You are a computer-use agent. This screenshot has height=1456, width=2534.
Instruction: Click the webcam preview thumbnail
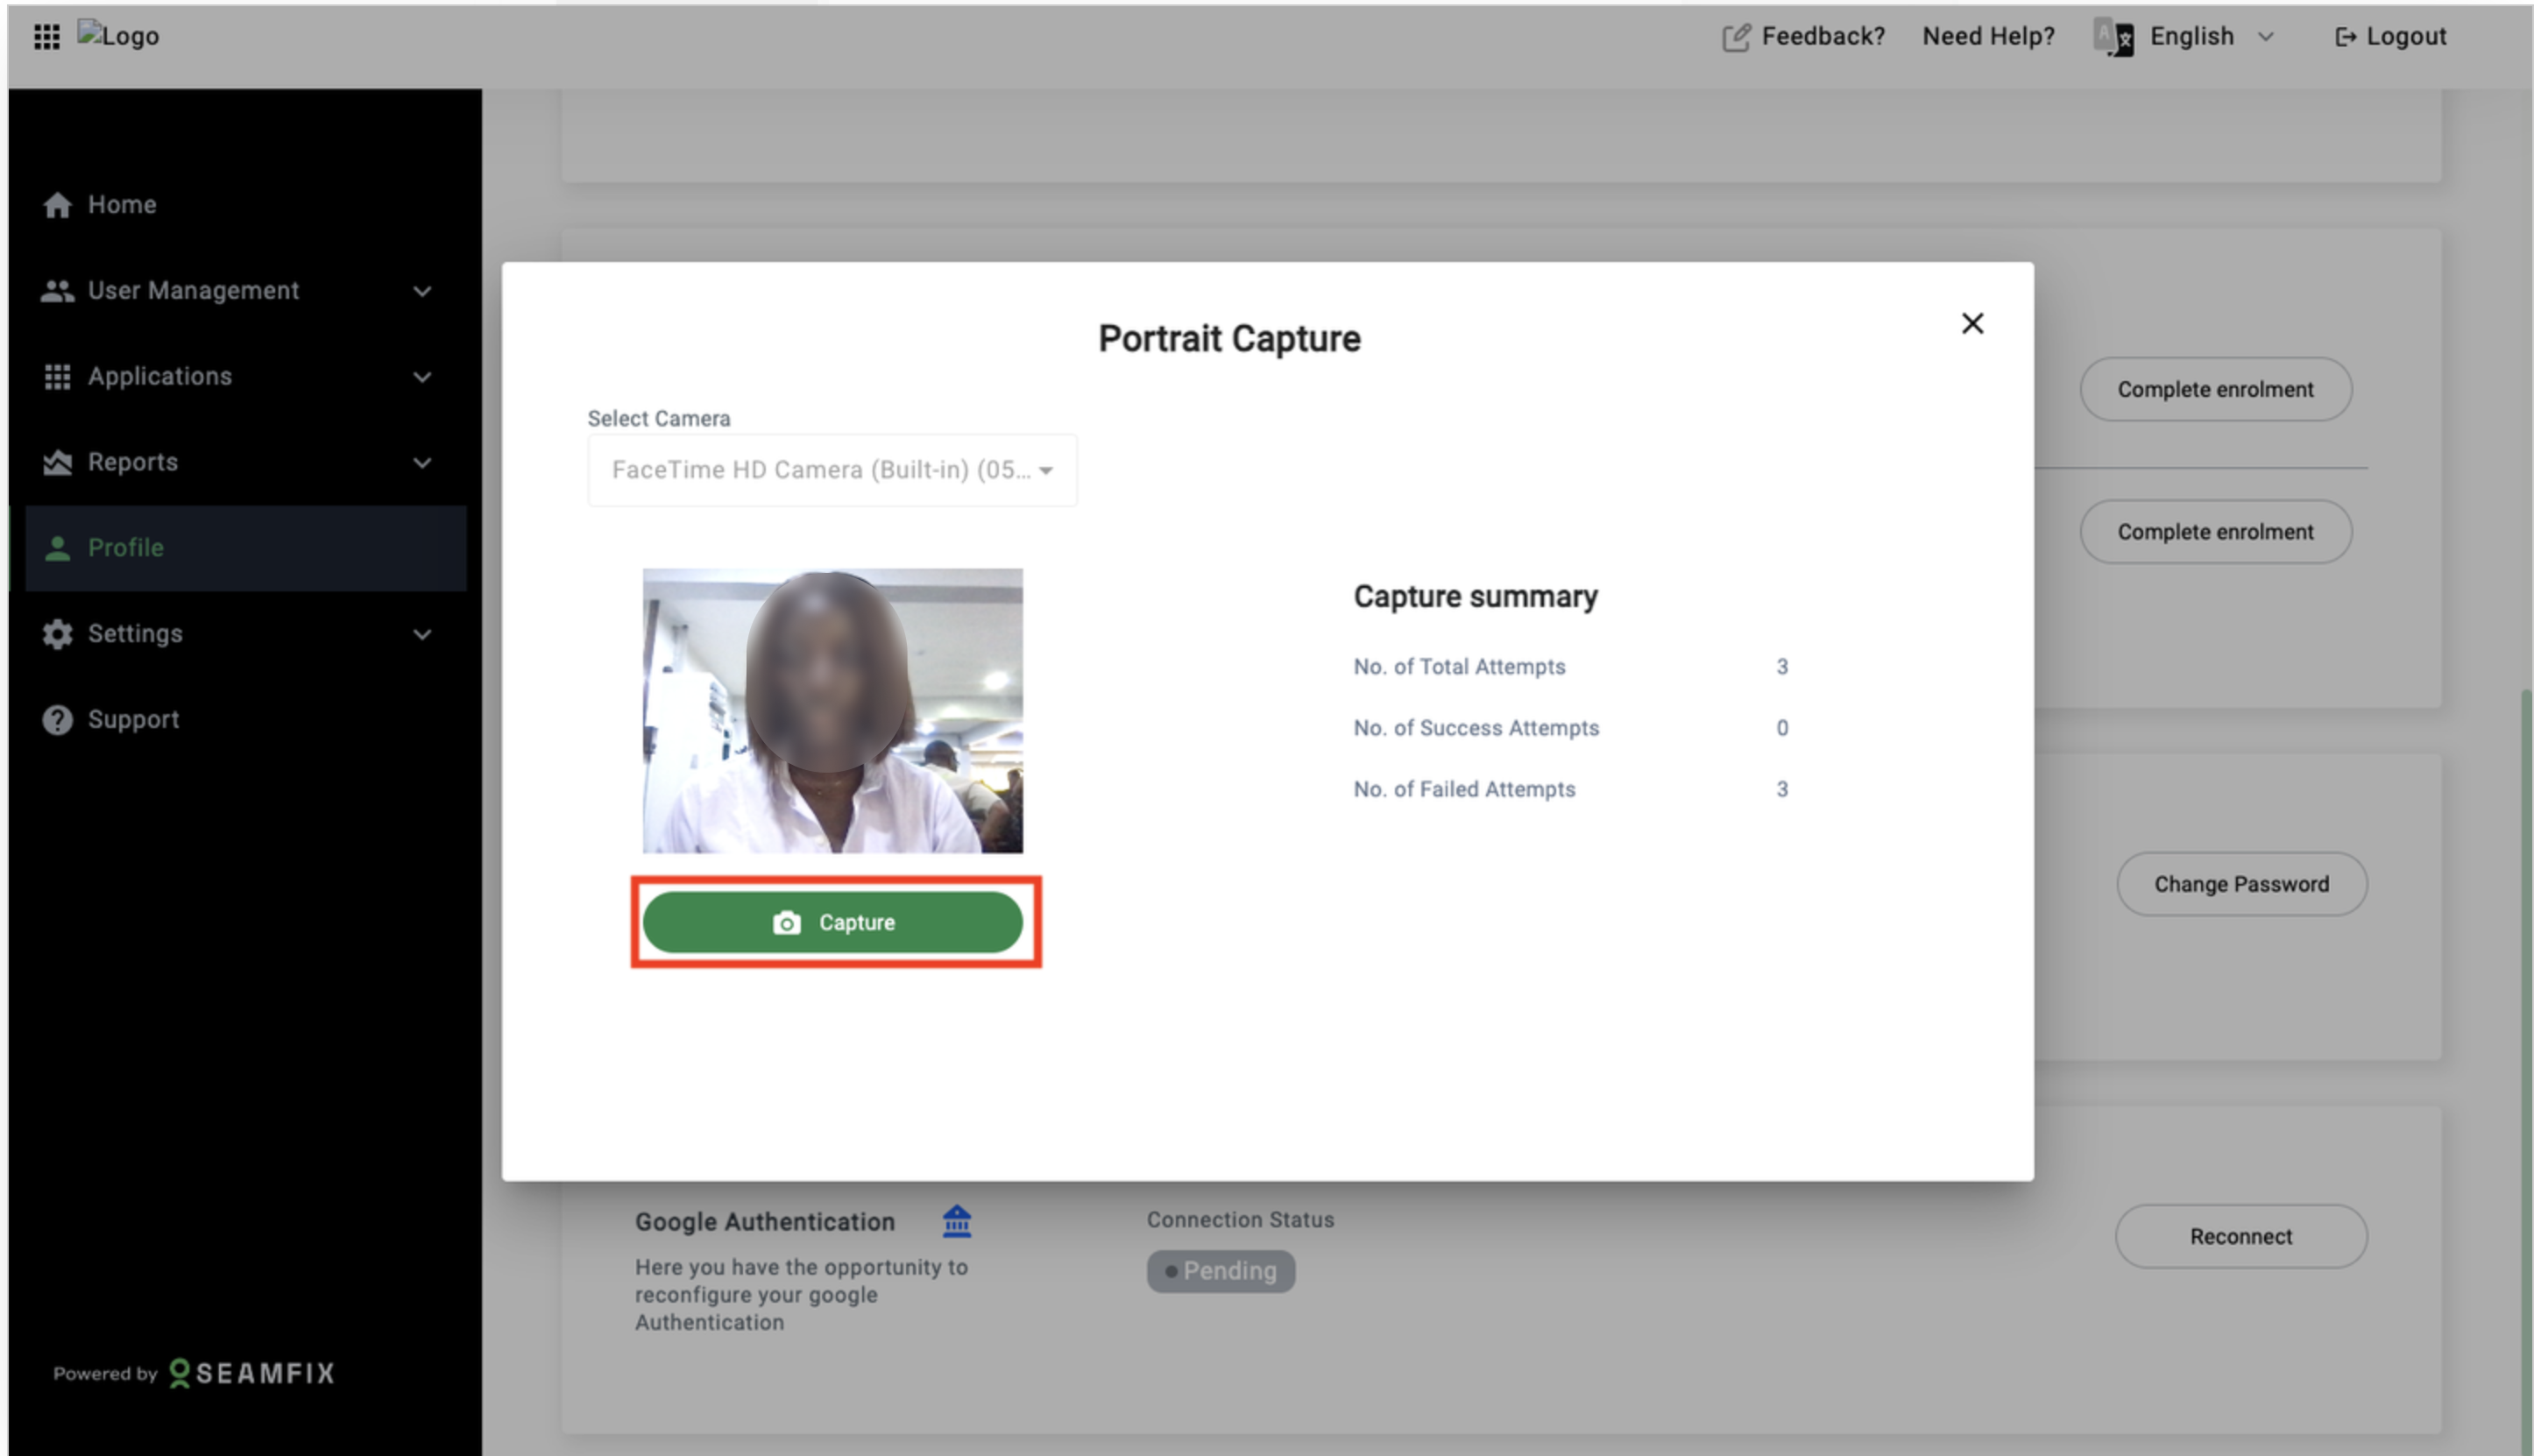tap(832, 711)
